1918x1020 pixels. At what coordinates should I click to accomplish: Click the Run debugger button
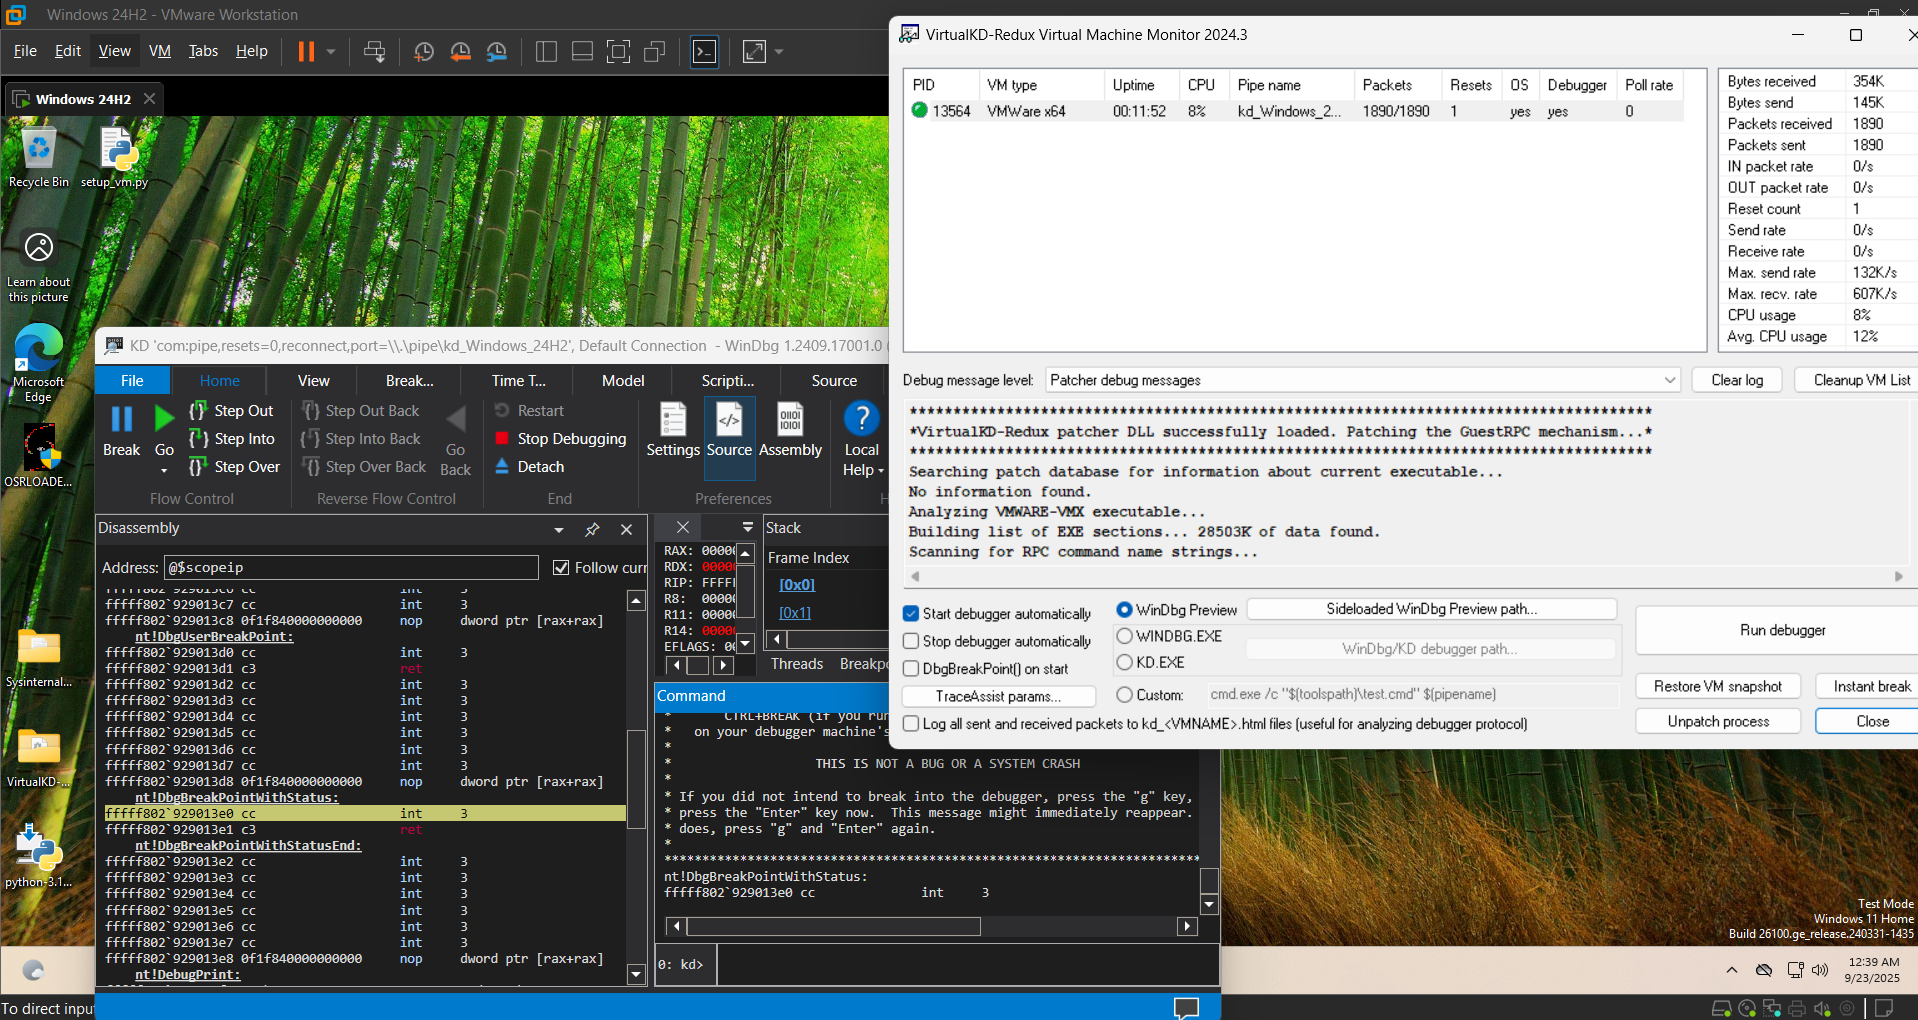(1782, 630)
